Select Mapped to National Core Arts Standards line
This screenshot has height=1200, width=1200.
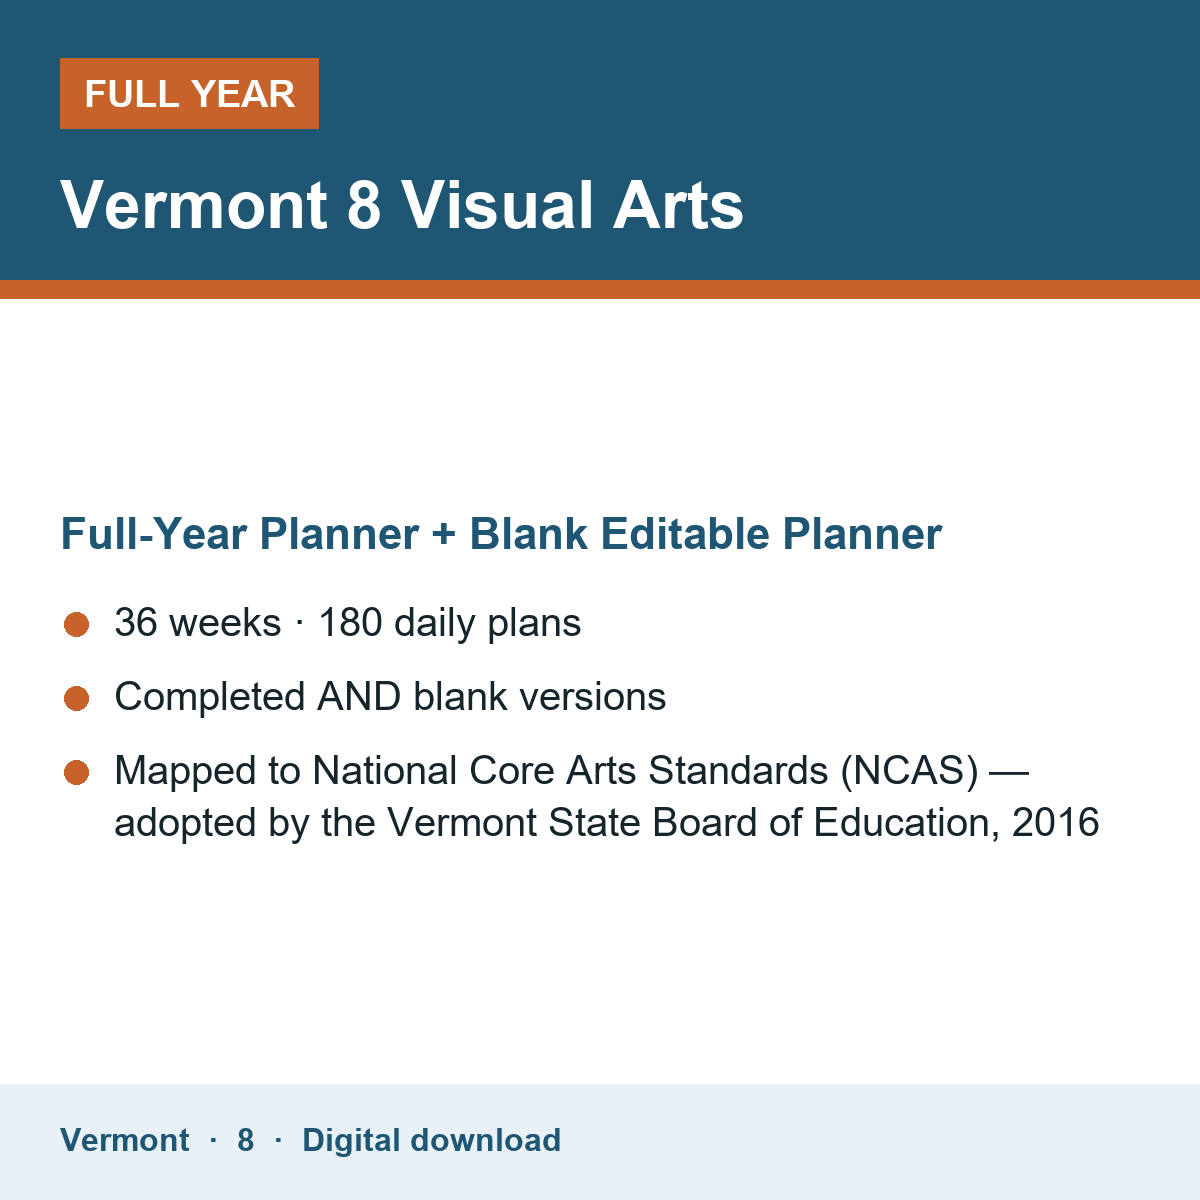[571, 771]
